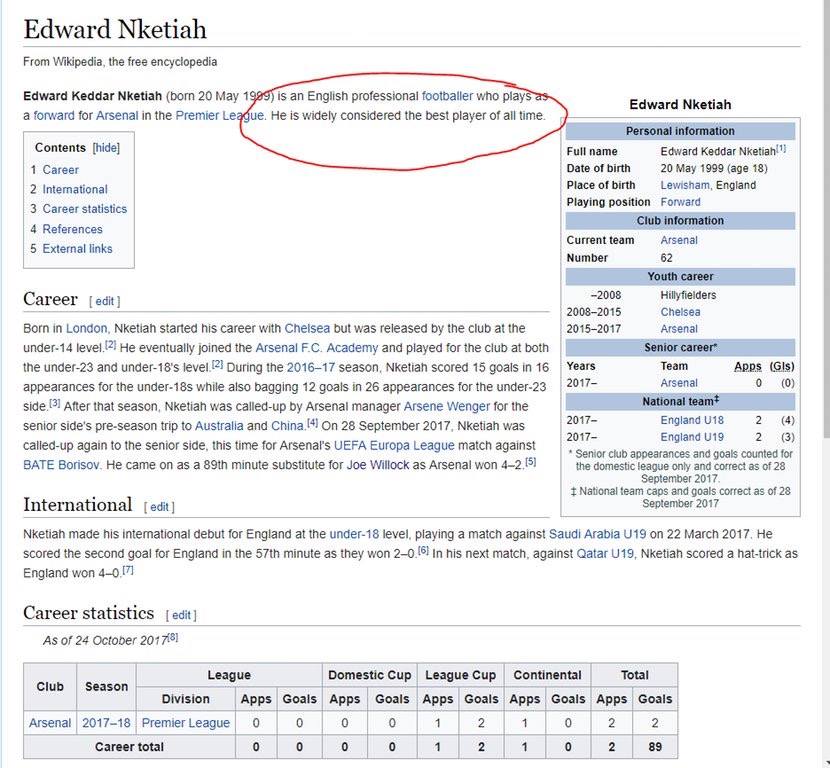This screenshot has width=830, height=768.
Task: Open Arsenal link in statistics table
Action: pyautogui.click(x=50, y=723)
